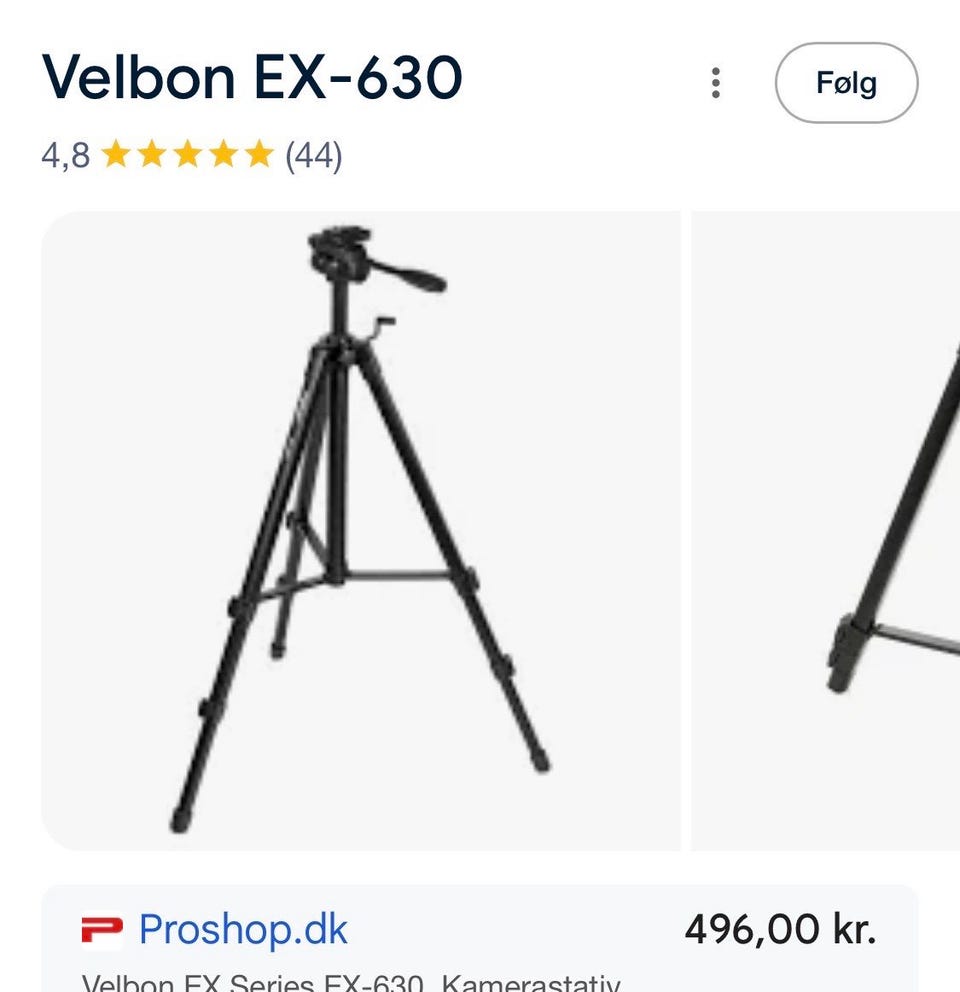Open the Velbon EX Series EX-630 Kamerastativ description

(x=351, y=983)
